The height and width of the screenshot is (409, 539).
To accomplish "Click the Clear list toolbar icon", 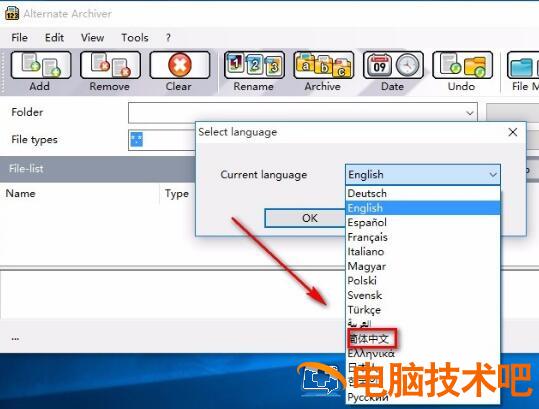I will tap(180, 65).
